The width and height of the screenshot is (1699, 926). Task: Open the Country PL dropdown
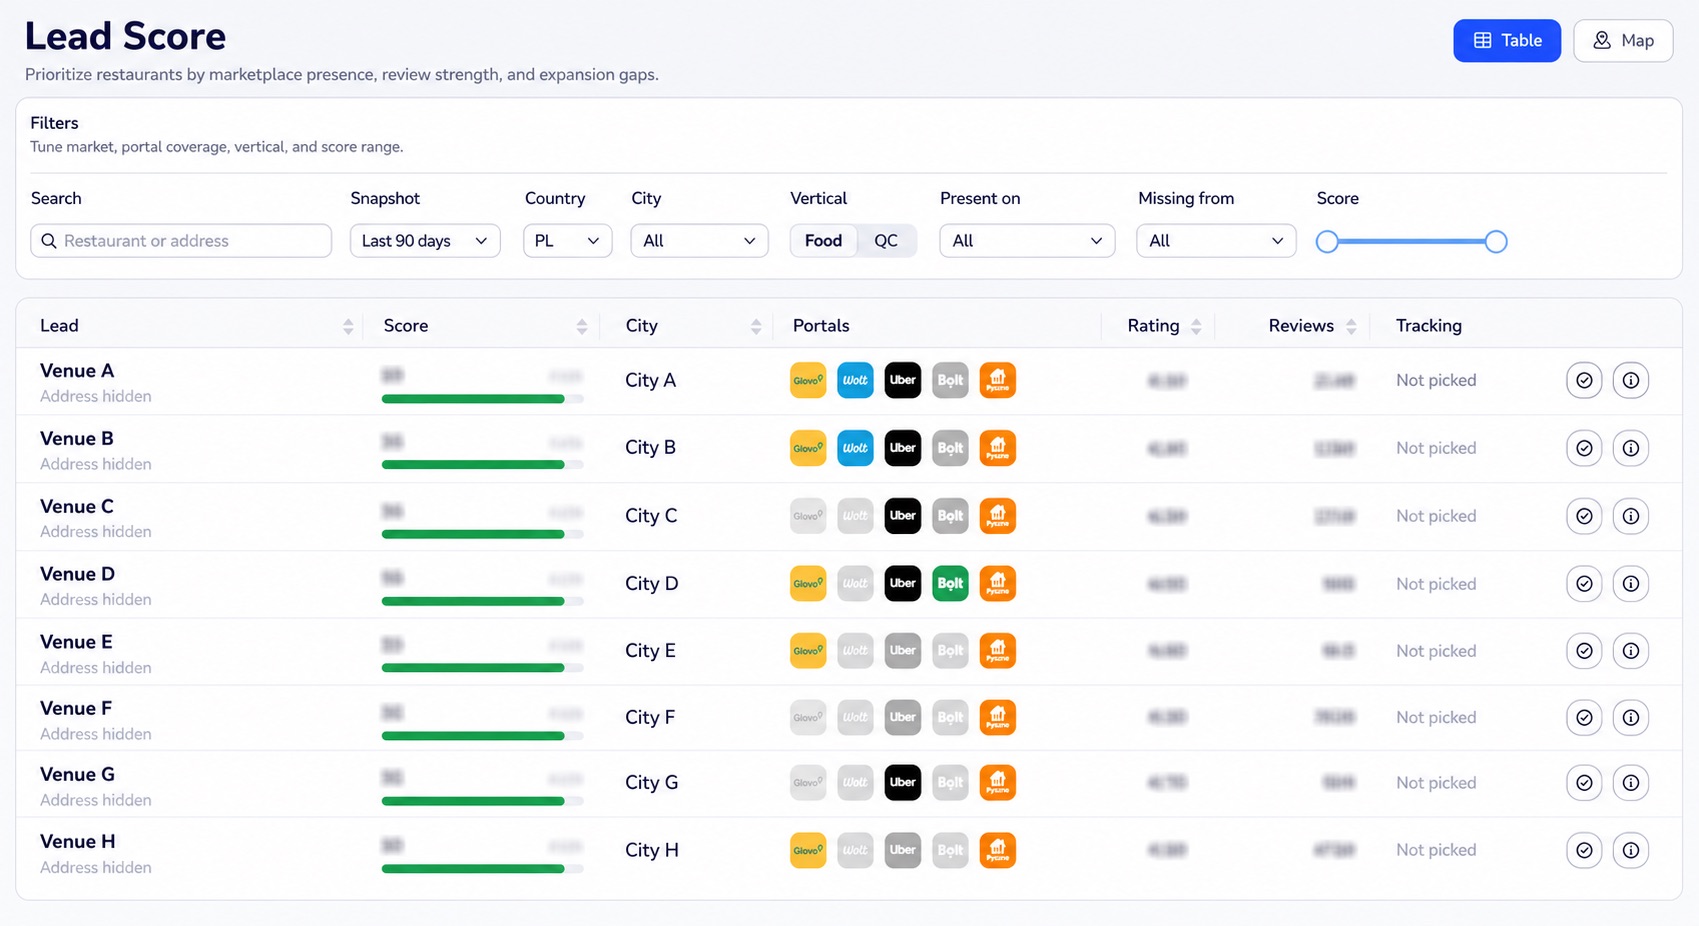[567, 241]
